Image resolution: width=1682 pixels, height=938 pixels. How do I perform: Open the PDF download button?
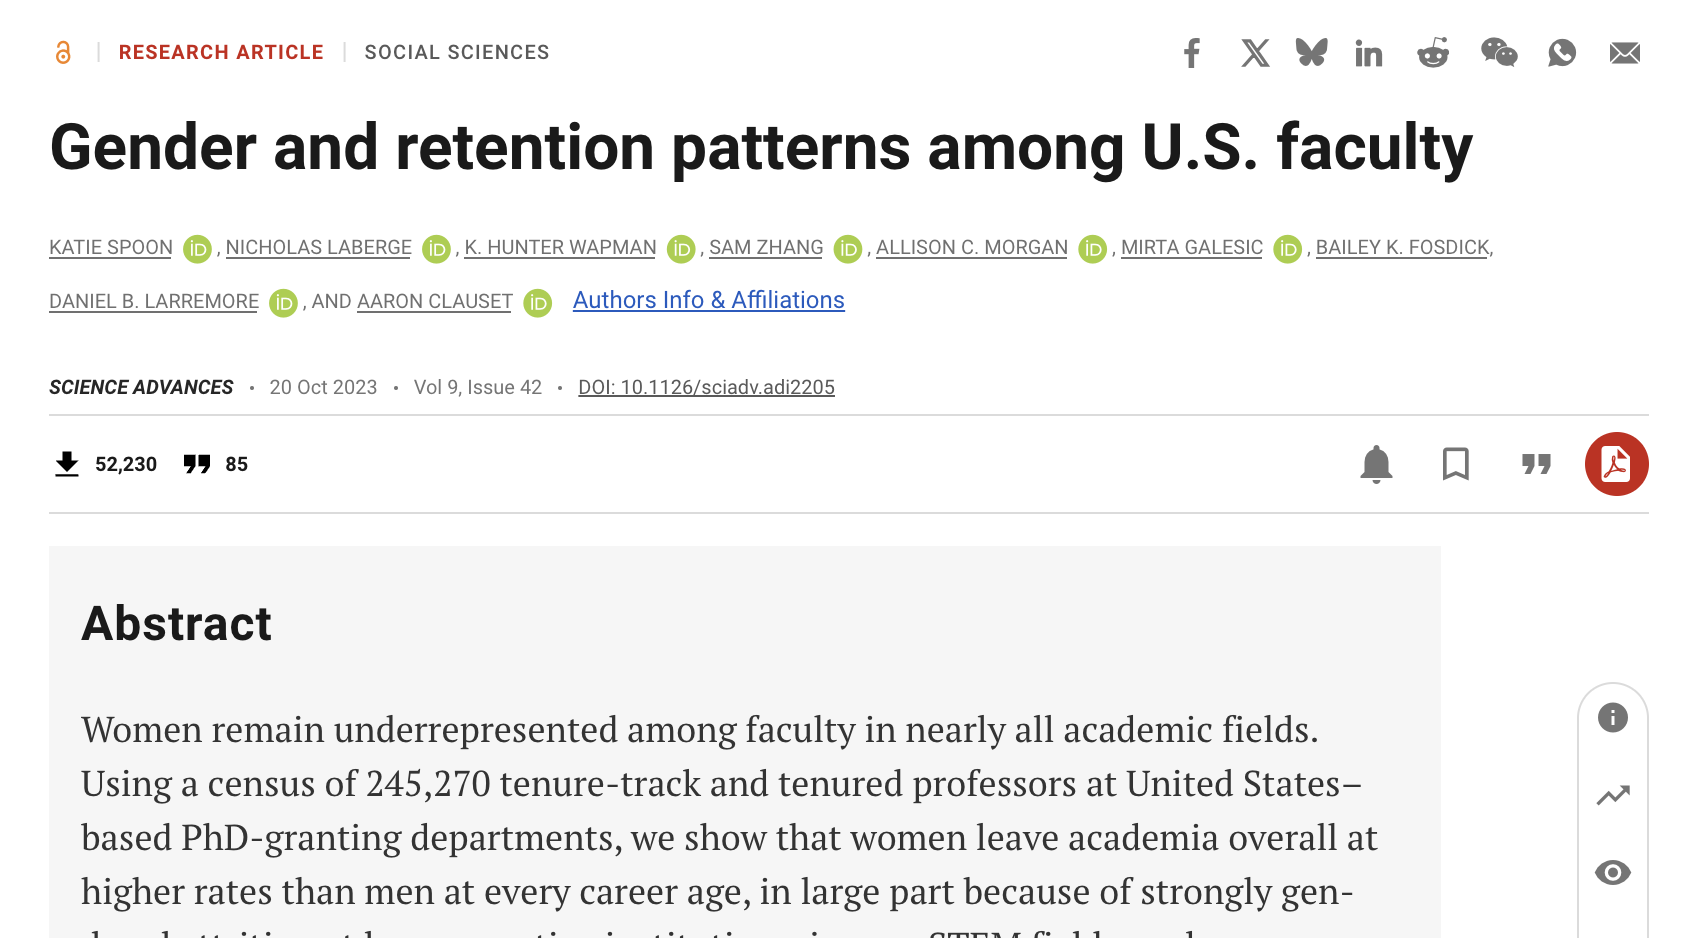(1616, 464)
